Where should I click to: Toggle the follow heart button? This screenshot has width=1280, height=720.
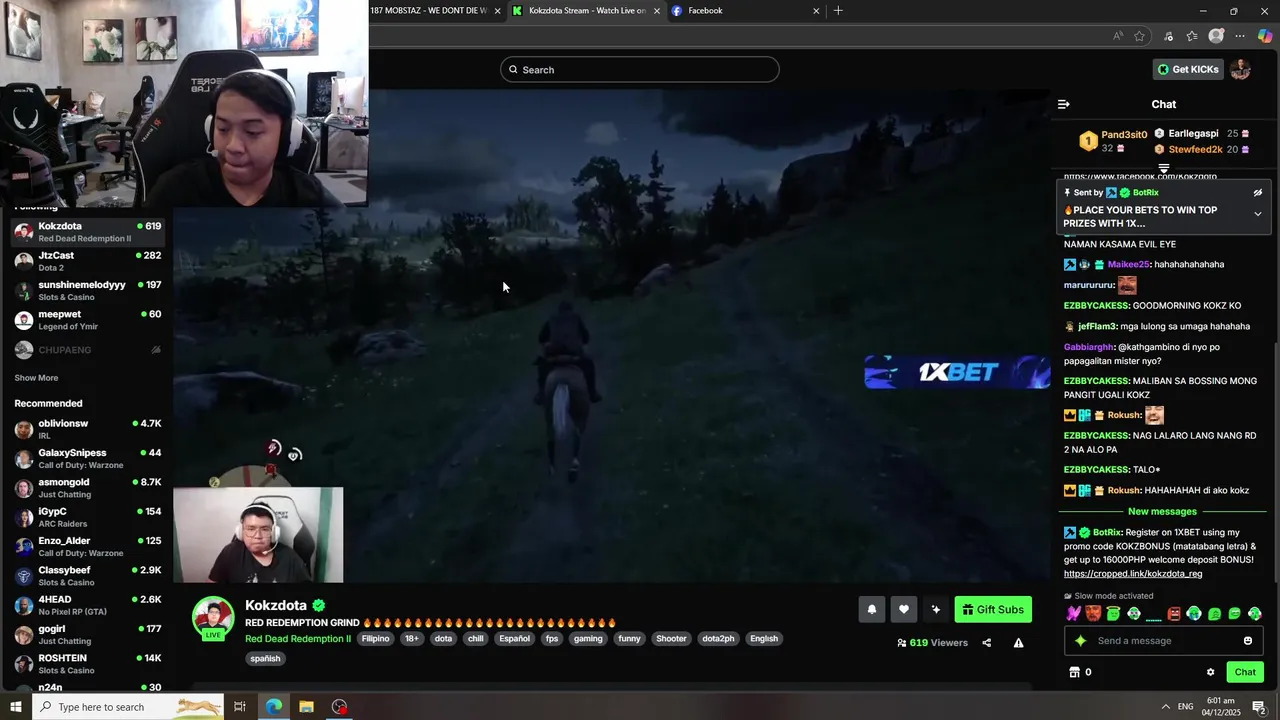coord(903,609)
